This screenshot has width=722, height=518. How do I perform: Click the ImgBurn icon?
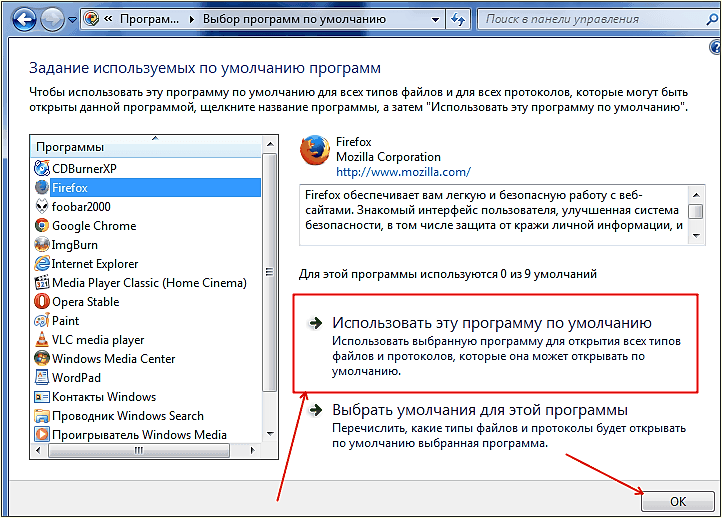click(42, 244)
